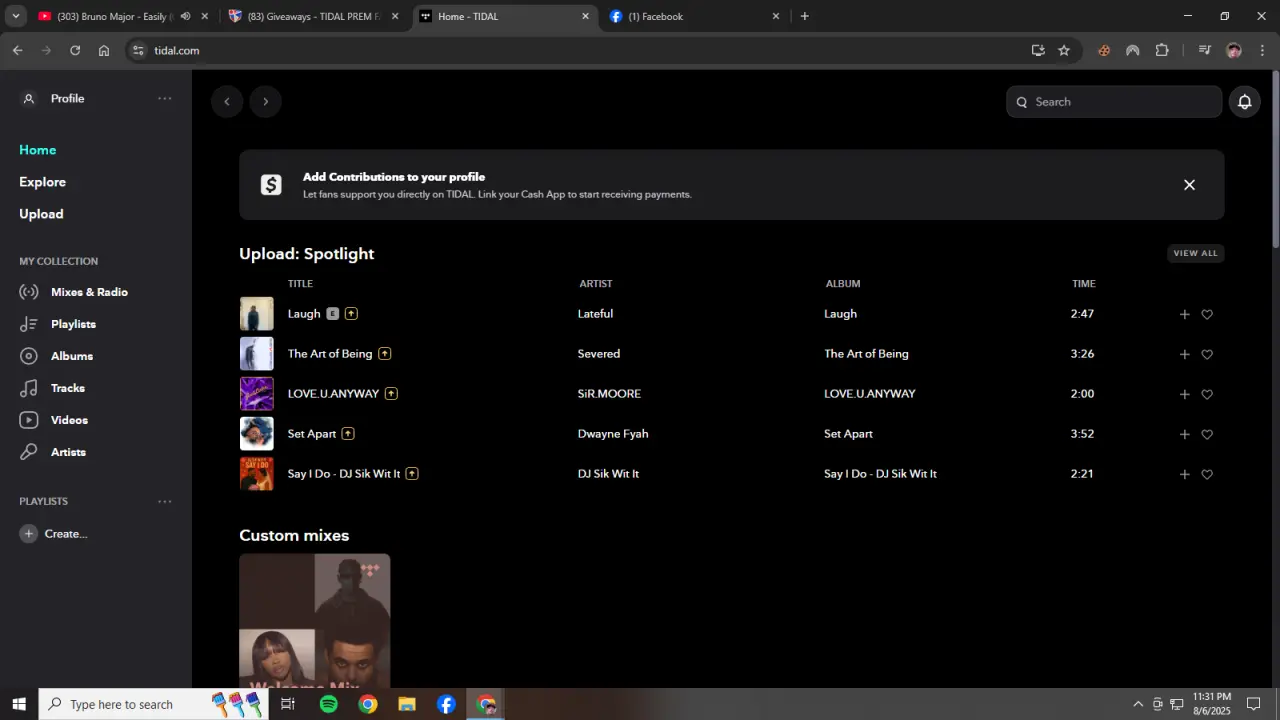View all Upload Spotlight tracks

1196,253
